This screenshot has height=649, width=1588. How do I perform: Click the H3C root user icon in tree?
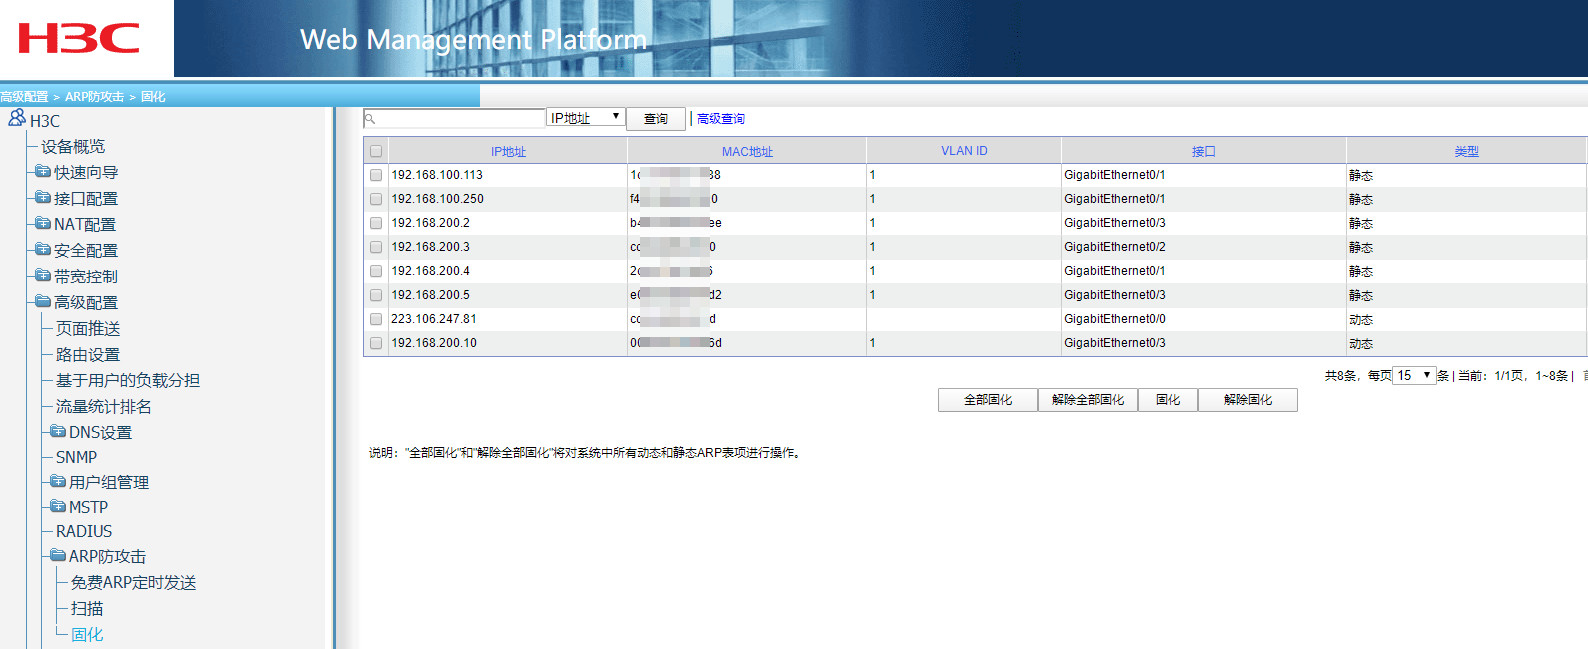[17, 118]
